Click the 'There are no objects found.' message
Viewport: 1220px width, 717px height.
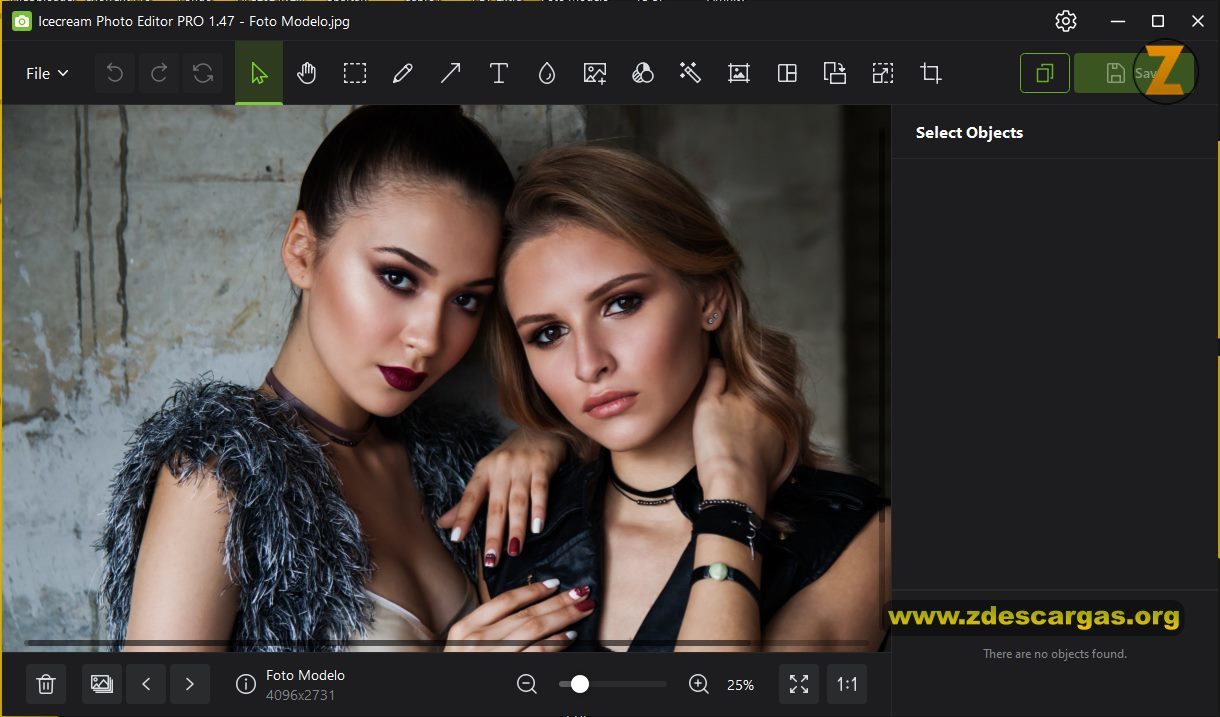[x=1054, y=654]
